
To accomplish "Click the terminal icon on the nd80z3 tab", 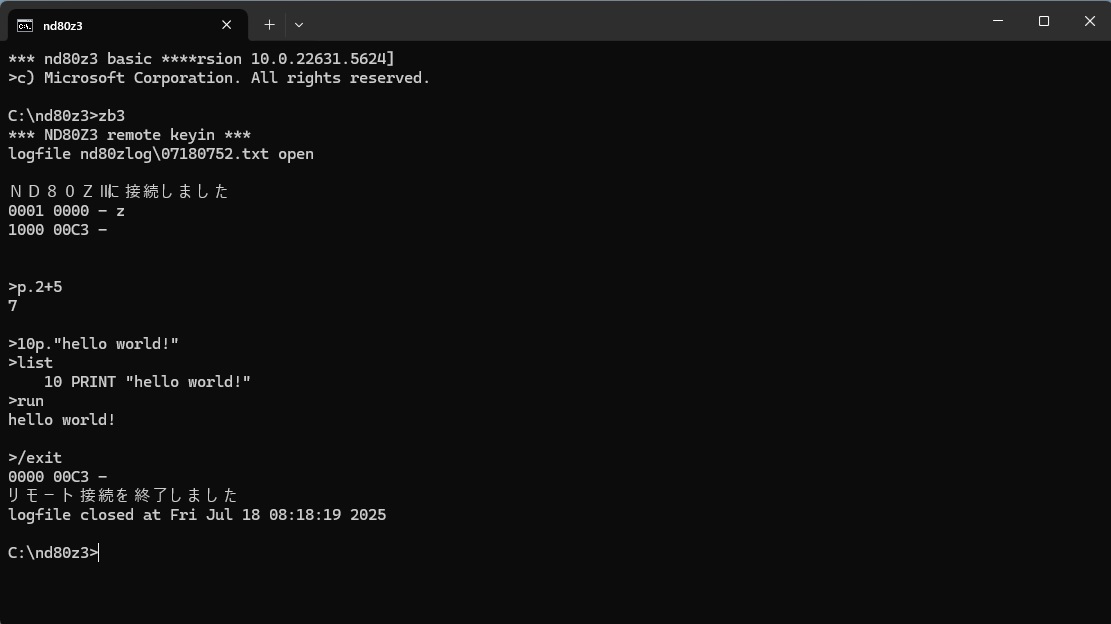I will [x=25, y=25].
